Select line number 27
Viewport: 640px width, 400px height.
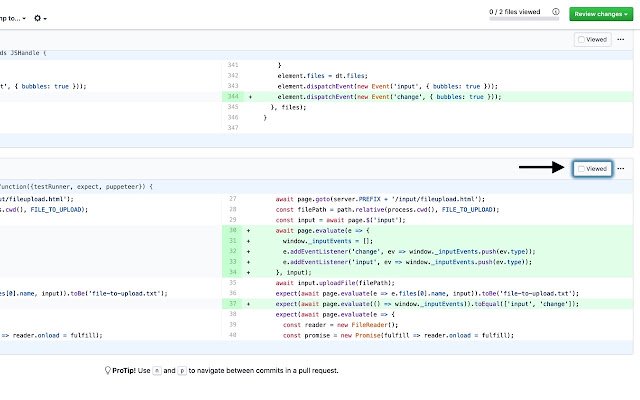point(233,199)
